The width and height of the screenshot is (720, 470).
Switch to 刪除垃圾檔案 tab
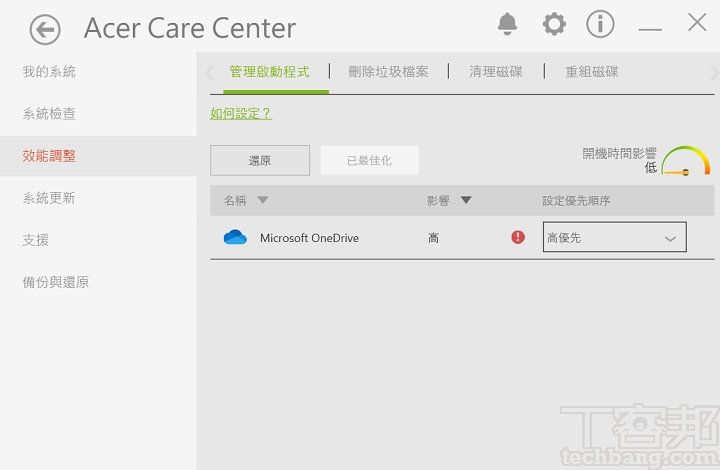click(388, 72)
